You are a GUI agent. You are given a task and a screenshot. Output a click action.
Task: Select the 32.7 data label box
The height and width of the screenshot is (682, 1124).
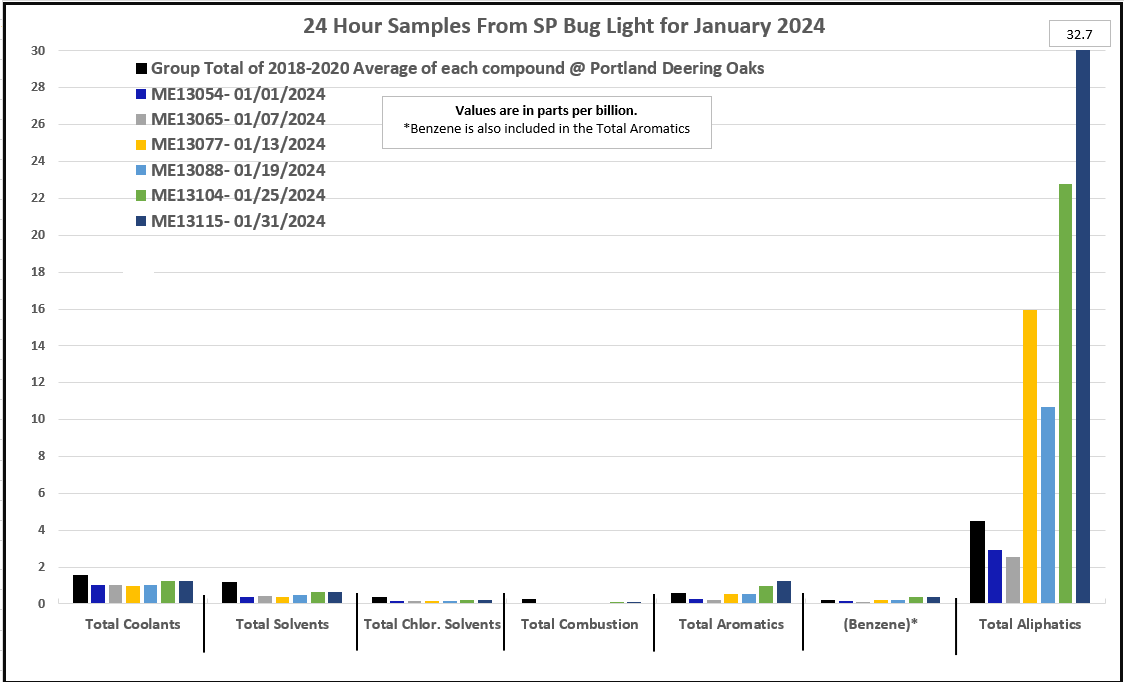coord(1080,35)
